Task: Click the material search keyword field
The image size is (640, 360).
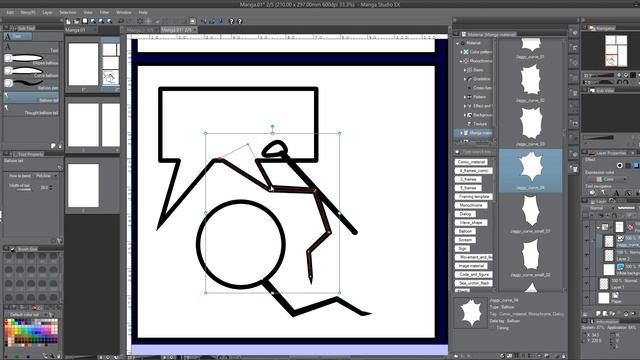Action: (476, 151)
